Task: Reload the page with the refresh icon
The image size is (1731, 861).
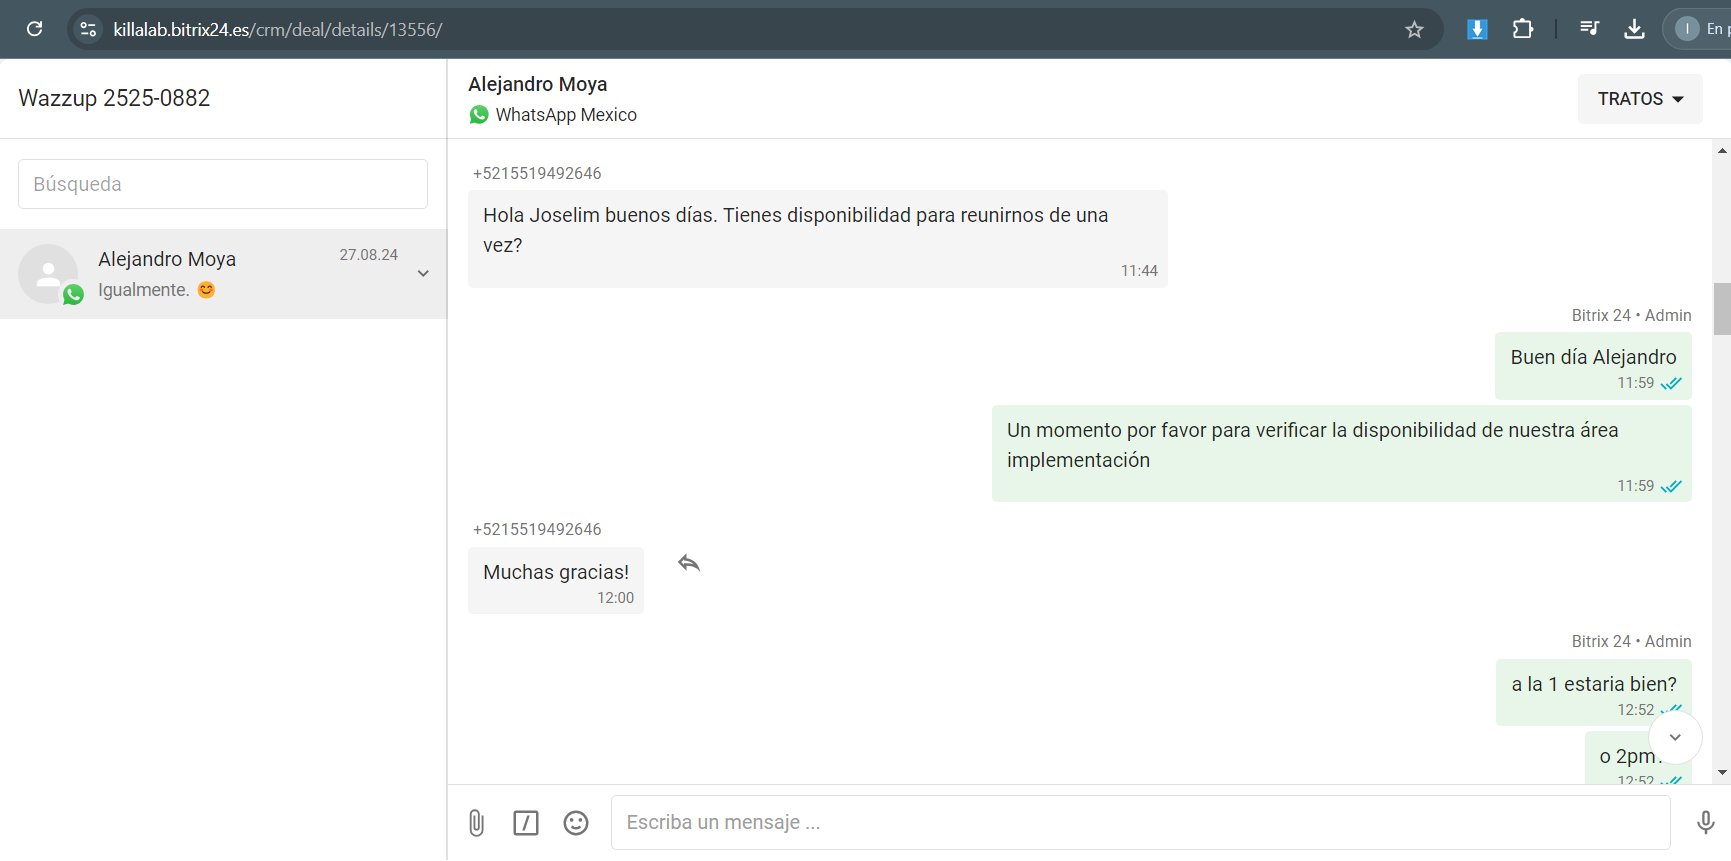Action: click(35, 29)
